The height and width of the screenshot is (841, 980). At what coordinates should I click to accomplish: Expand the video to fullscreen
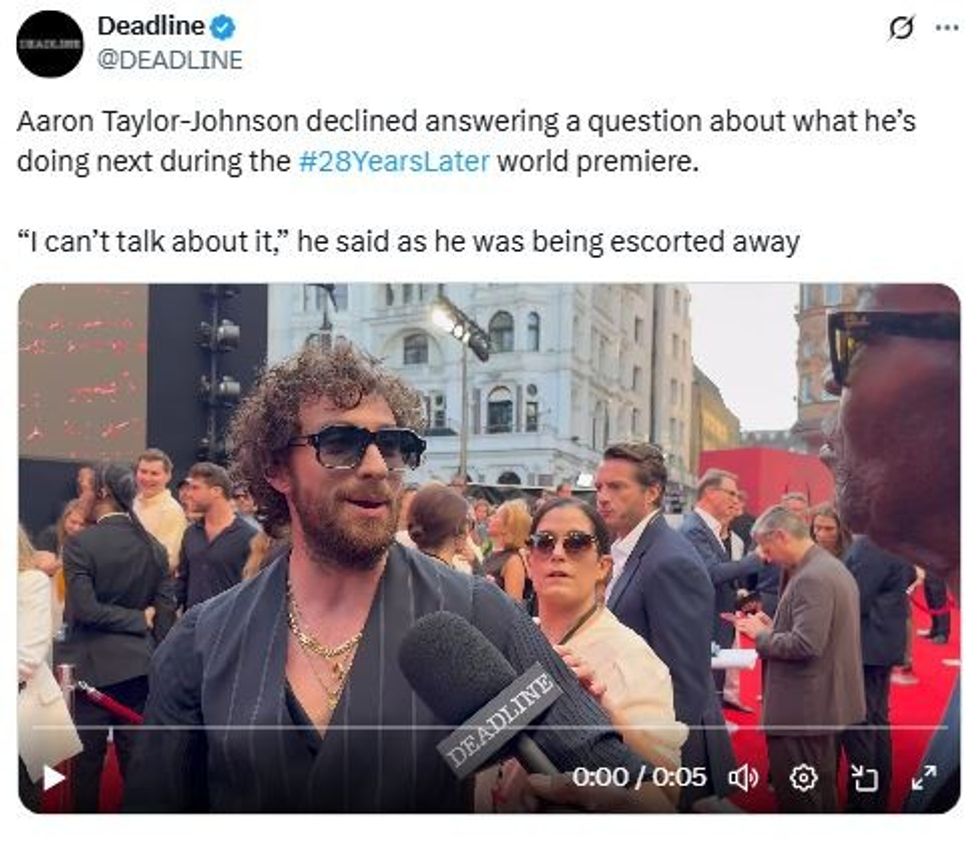point(924,778)
